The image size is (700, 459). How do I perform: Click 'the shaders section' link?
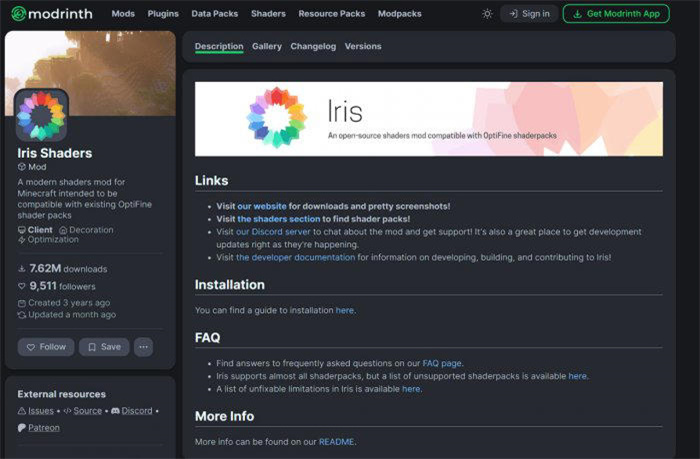279,219
